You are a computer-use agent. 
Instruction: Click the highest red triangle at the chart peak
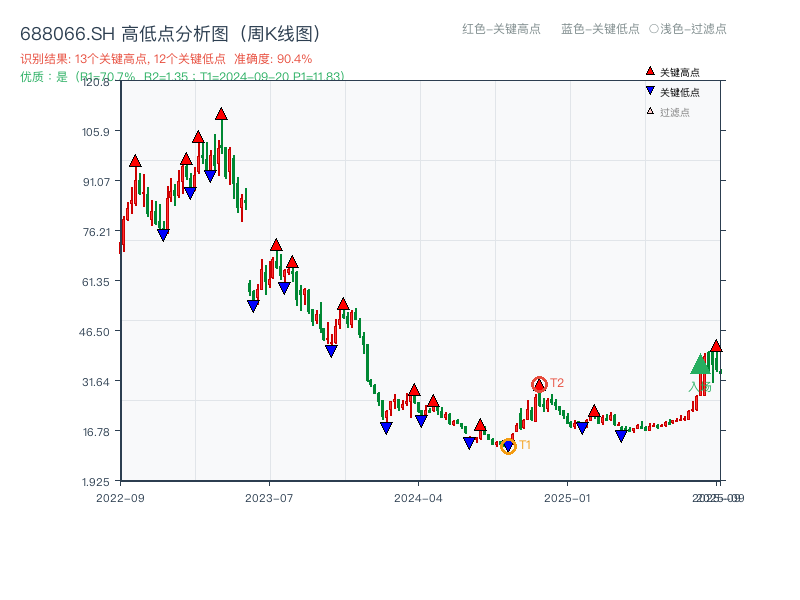(221, 113)
